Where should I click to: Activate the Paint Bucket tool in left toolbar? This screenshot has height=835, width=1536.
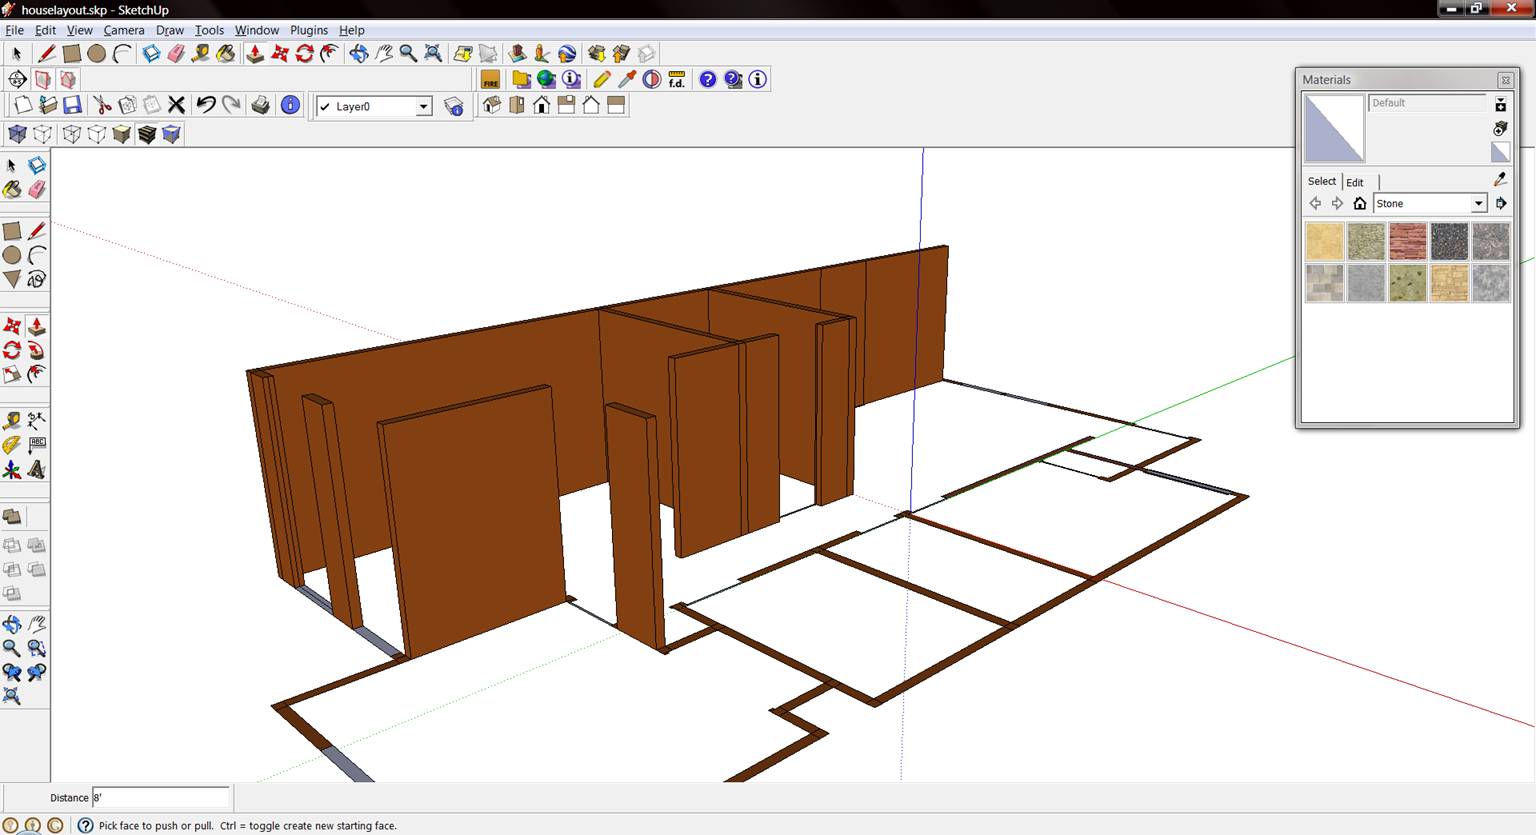click(12, 189)
